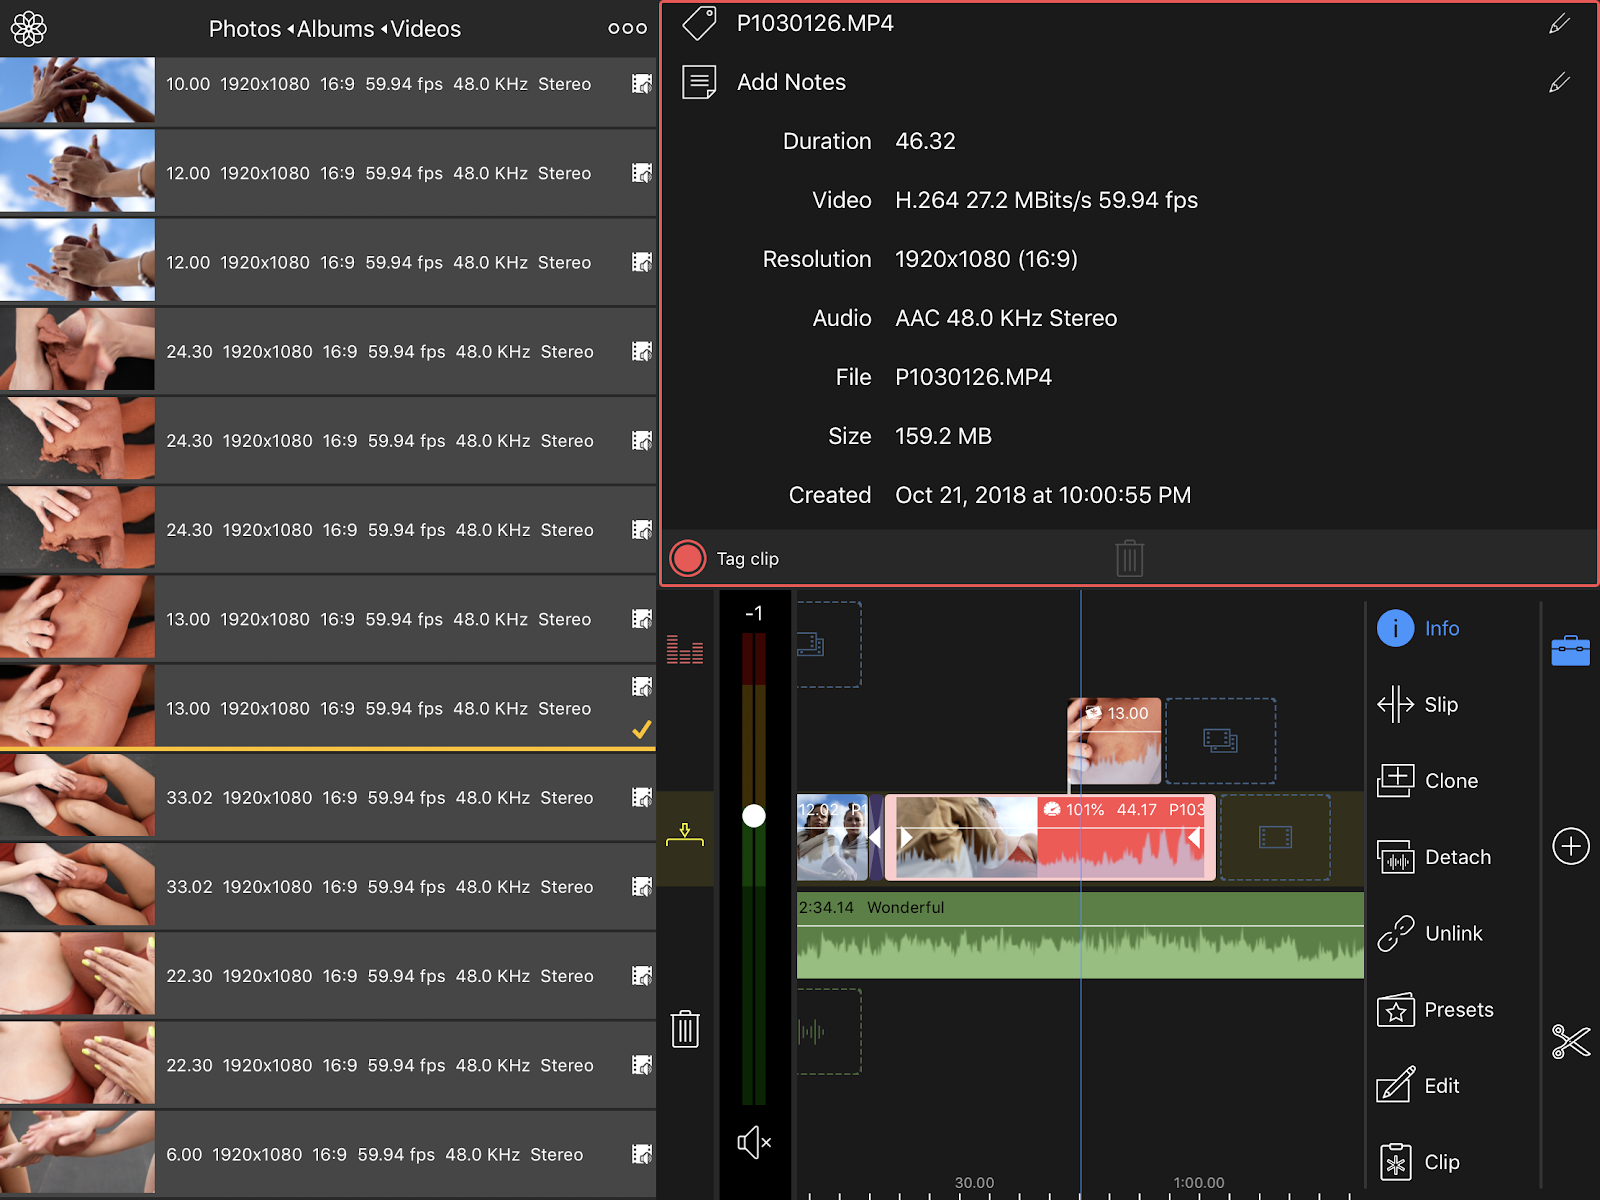Click the -1 volume level readout
The image size is (1600, 1200).
[754, 613]
